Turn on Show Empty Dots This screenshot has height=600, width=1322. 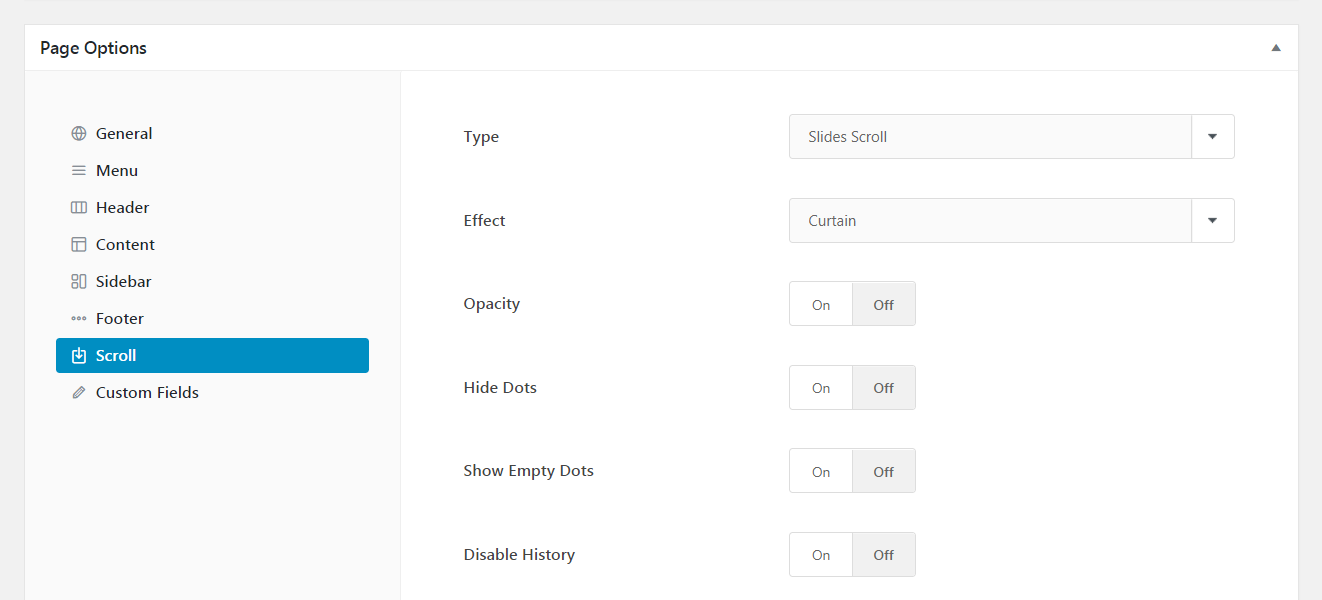[x=820, y=470]
